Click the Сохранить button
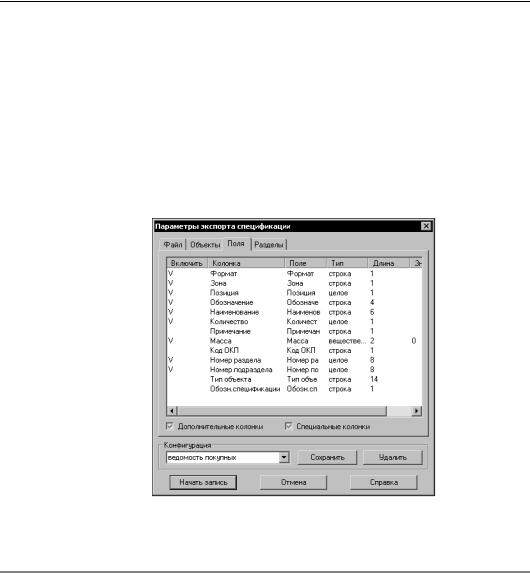The height and width of the screenshot is (573, 530). tap(327, 457)
